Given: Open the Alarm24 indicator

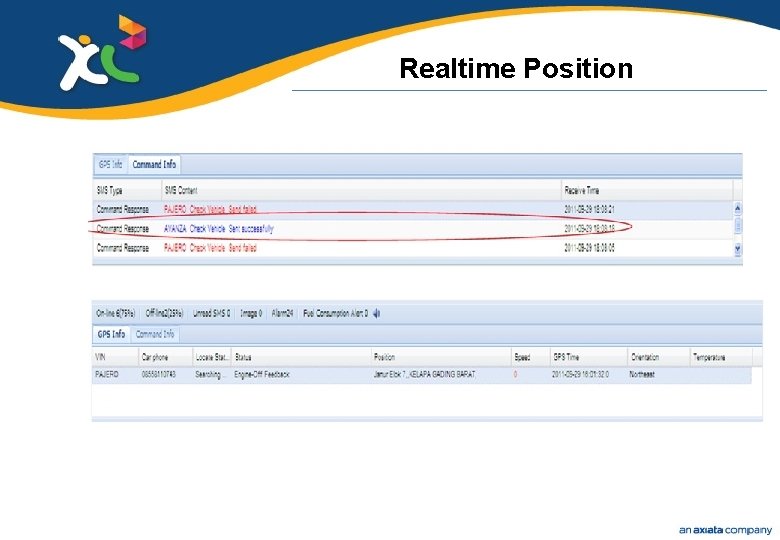Looking at the screenshot, I should [282, 313].
